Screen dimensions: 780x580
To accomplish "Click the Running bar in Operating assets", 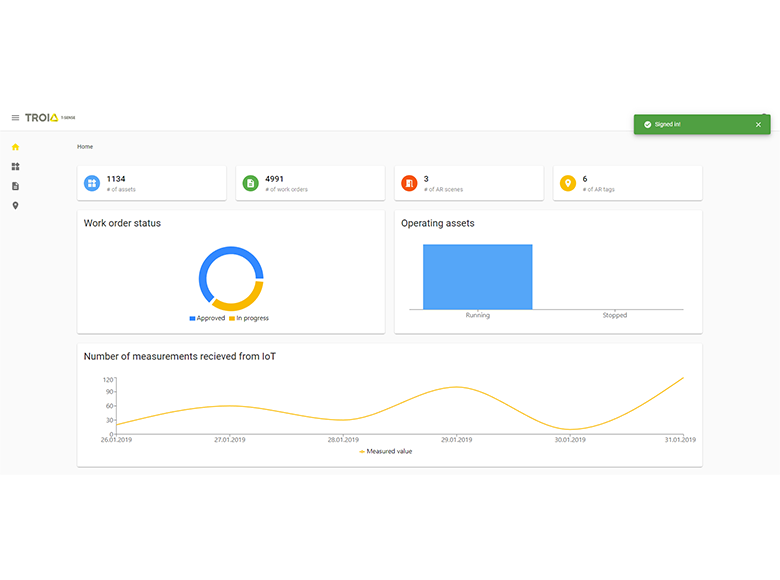I will 477,277.
